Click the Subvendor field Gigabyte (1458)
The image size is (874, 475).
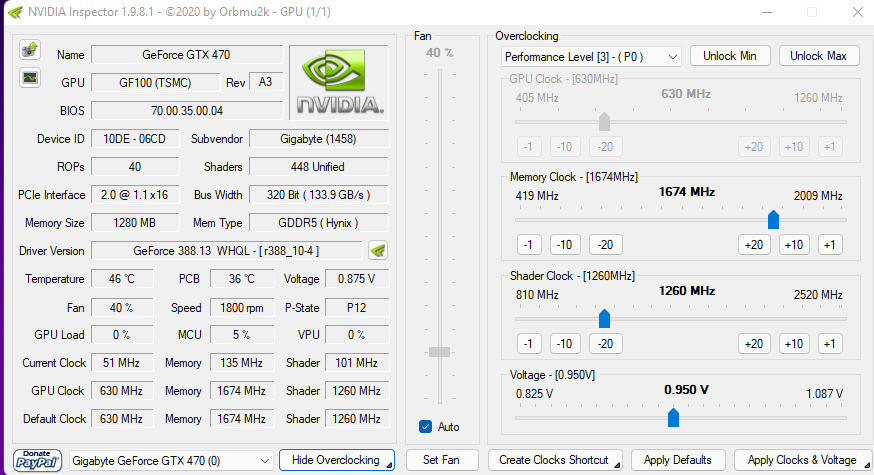[319, 139]
